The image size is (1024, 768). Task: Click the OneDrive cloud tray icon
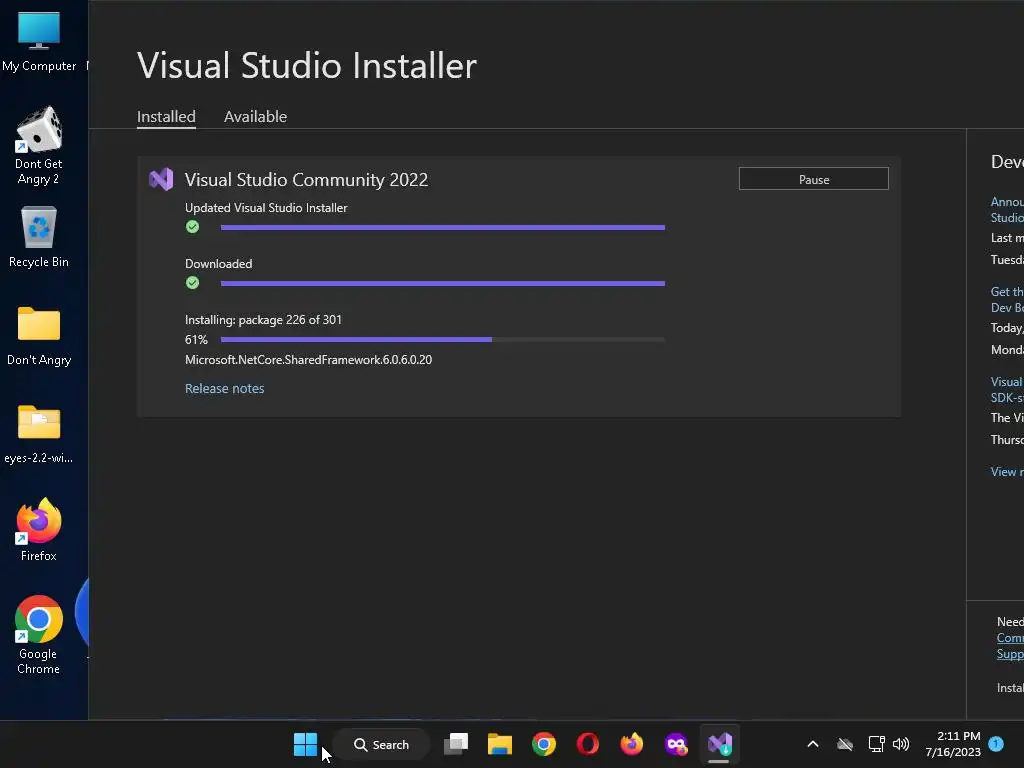[845, 744]
